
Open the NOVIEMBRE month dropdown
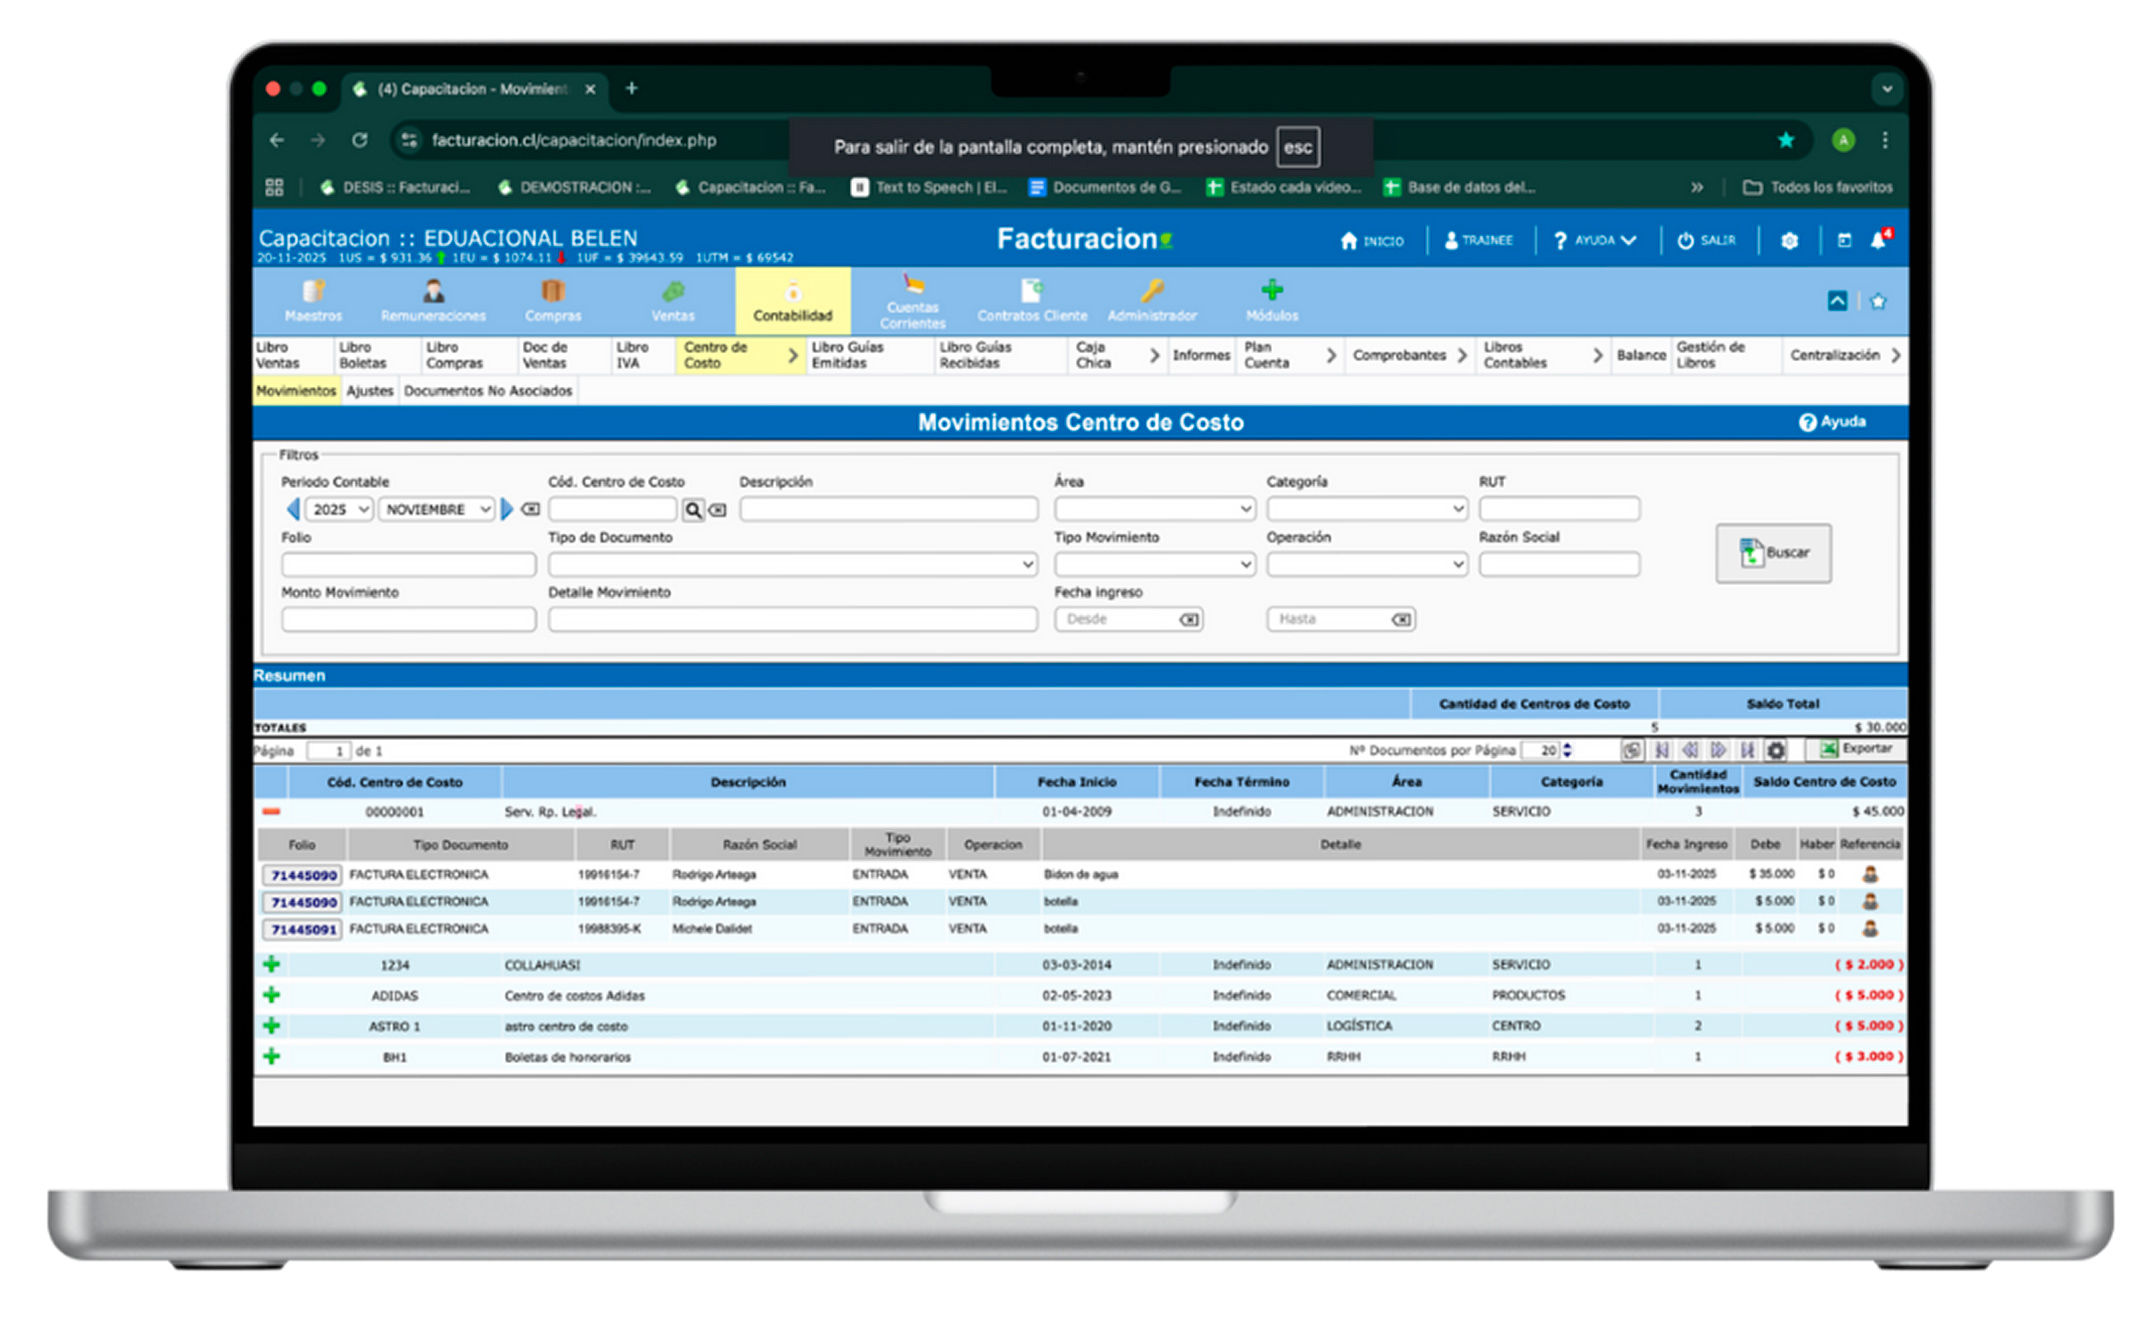(437, 509)
